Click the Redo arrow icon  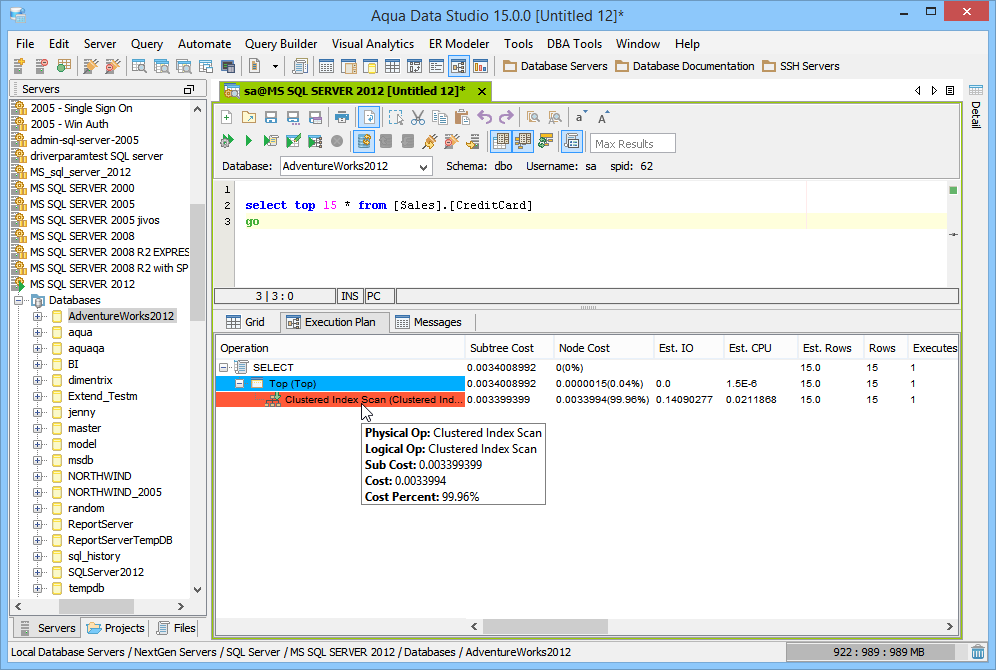(506, 117)
